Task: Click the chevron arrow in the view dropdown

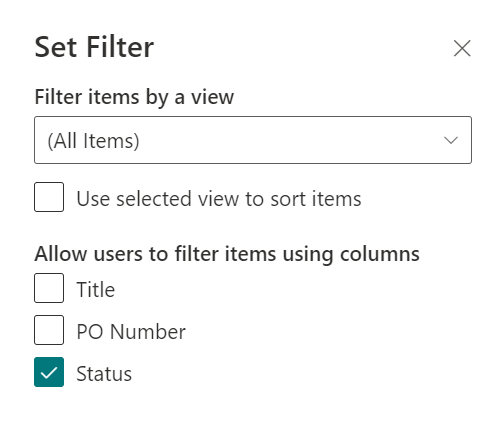Action: click(x=451, y=140)
